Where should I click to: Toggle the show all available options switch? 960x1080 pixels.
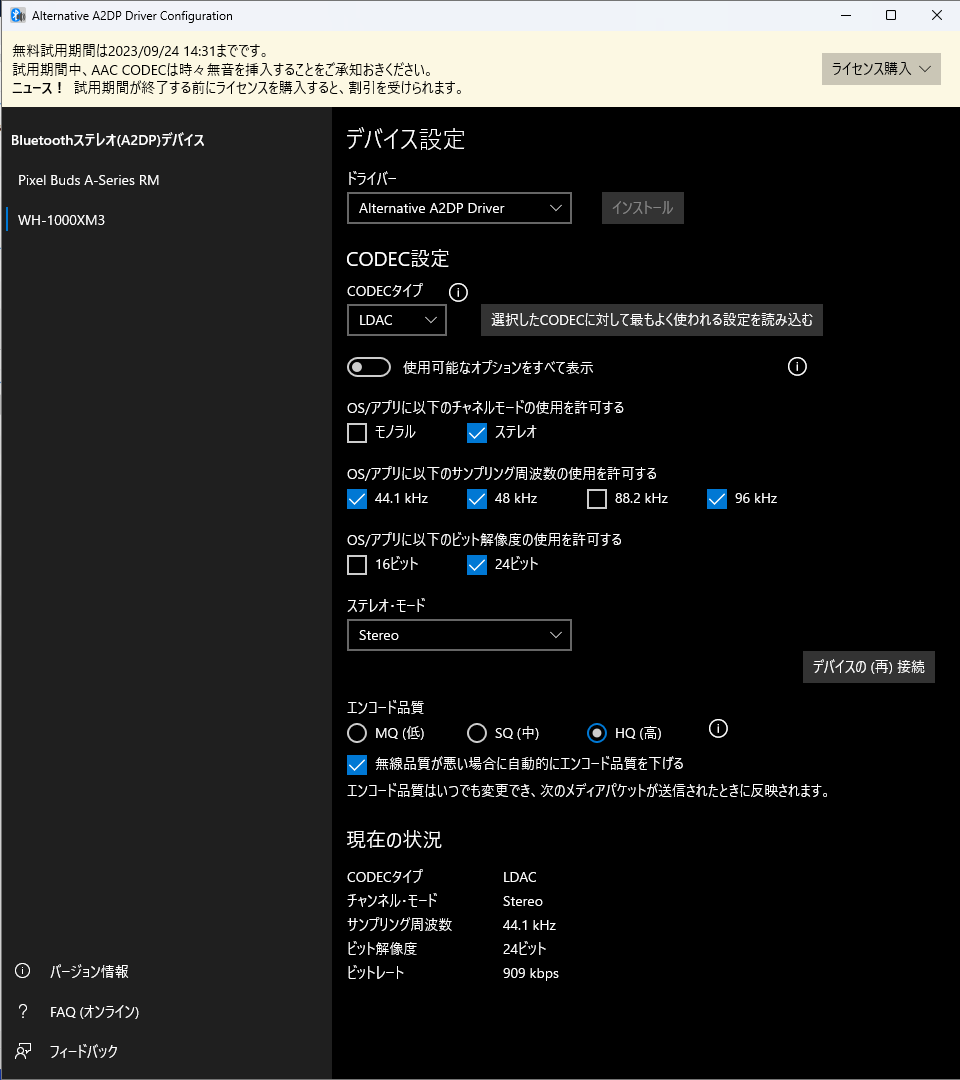(369, 367)
